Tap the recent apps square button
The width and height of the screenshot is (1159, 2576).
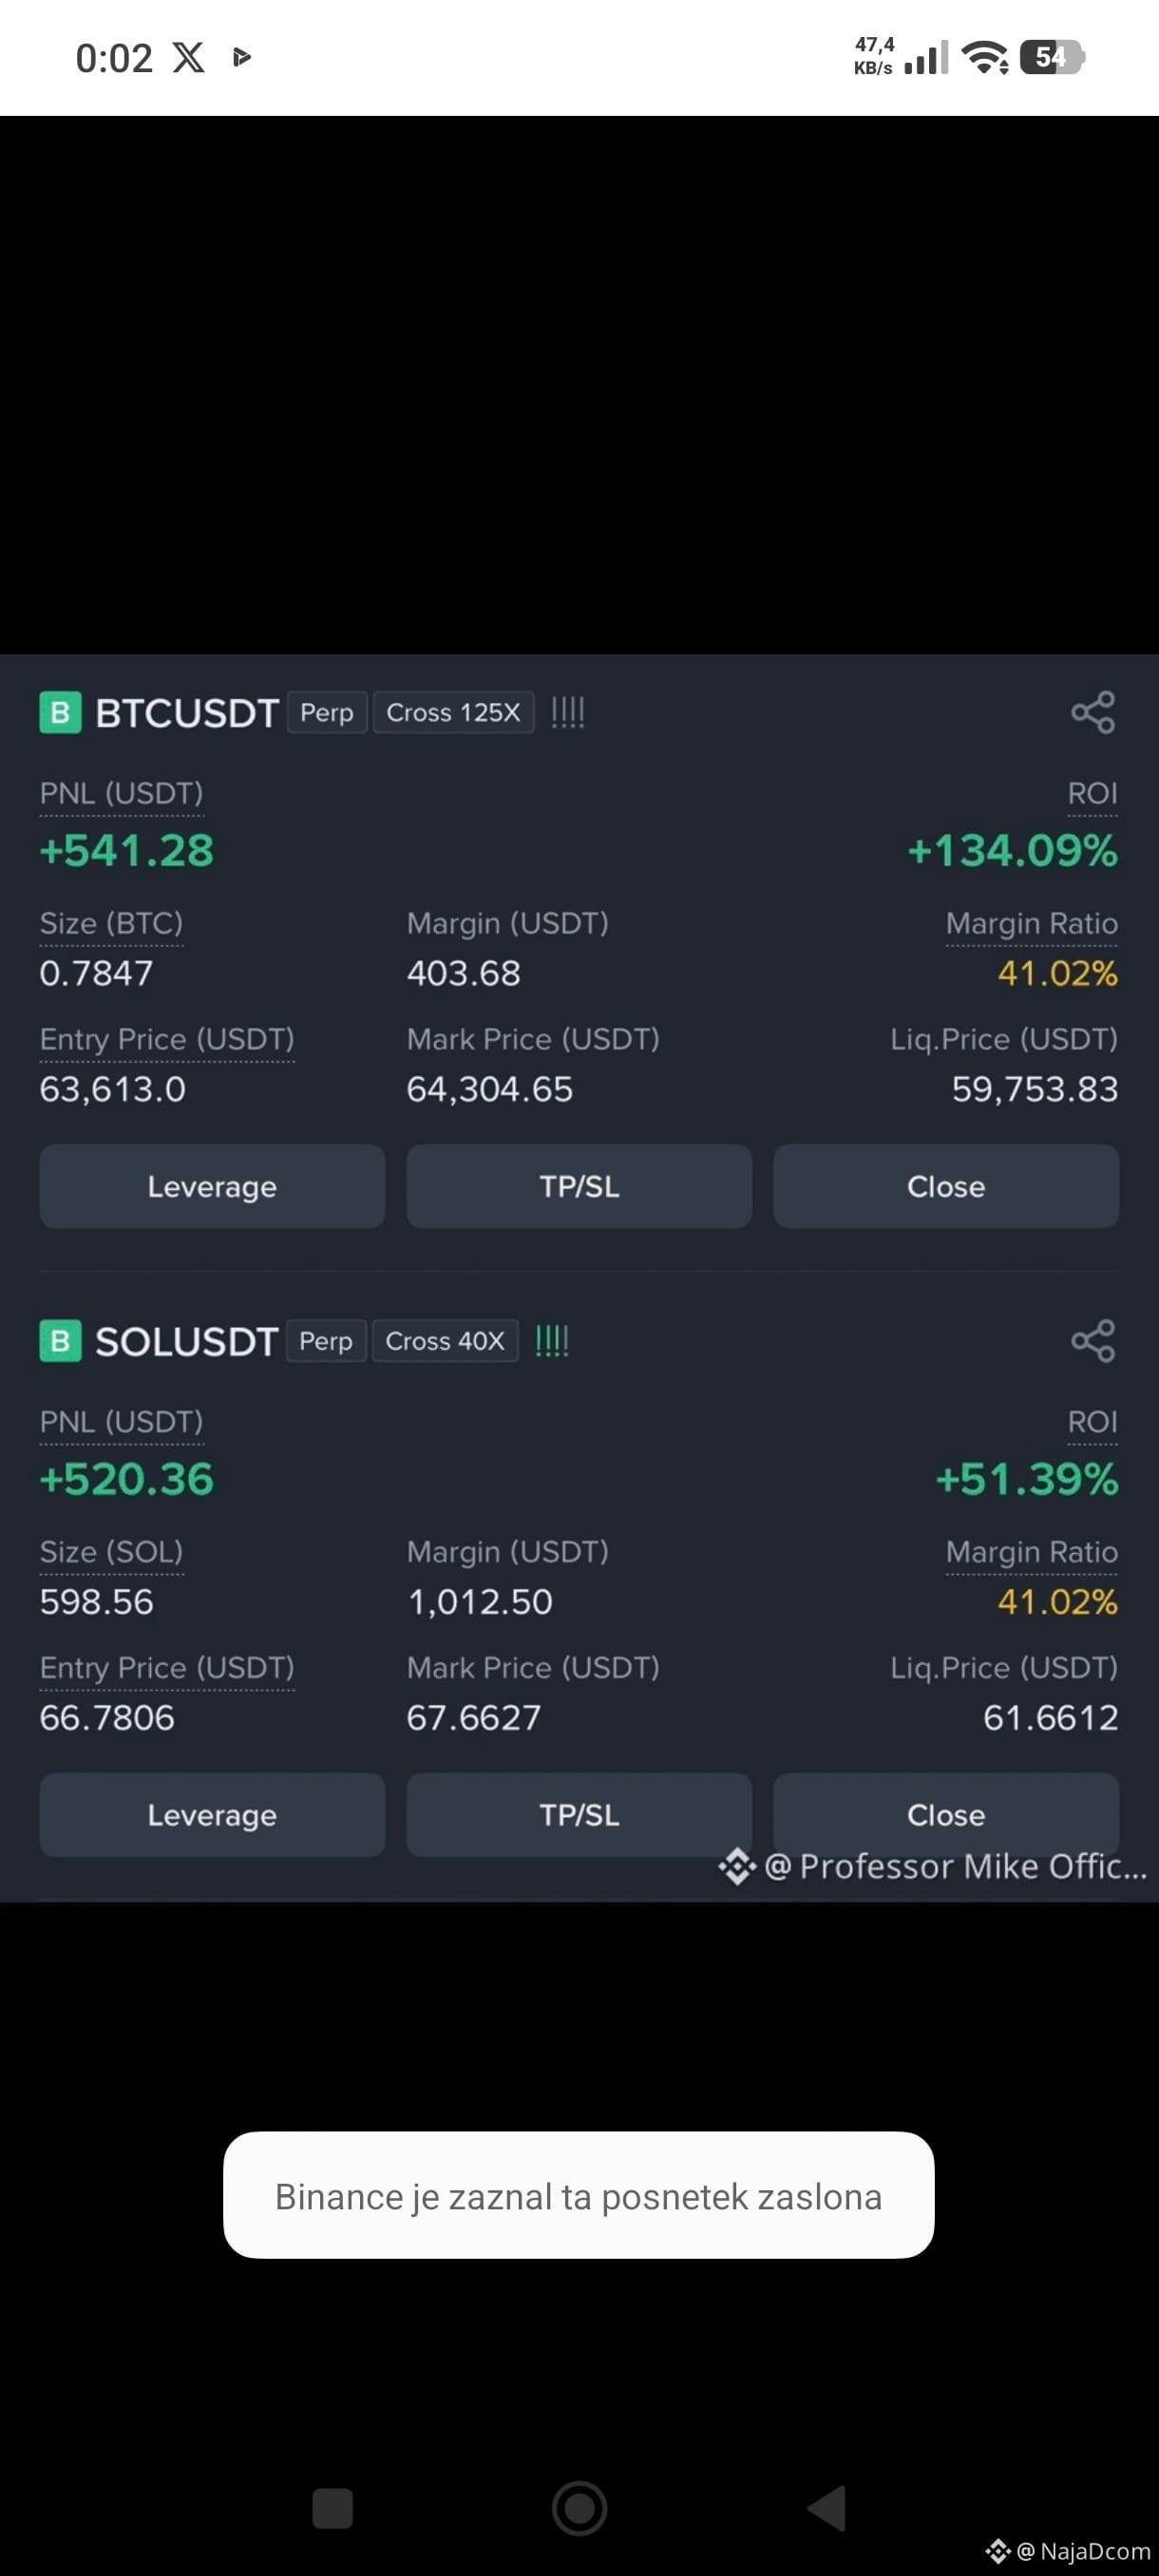click(332, 2508)
